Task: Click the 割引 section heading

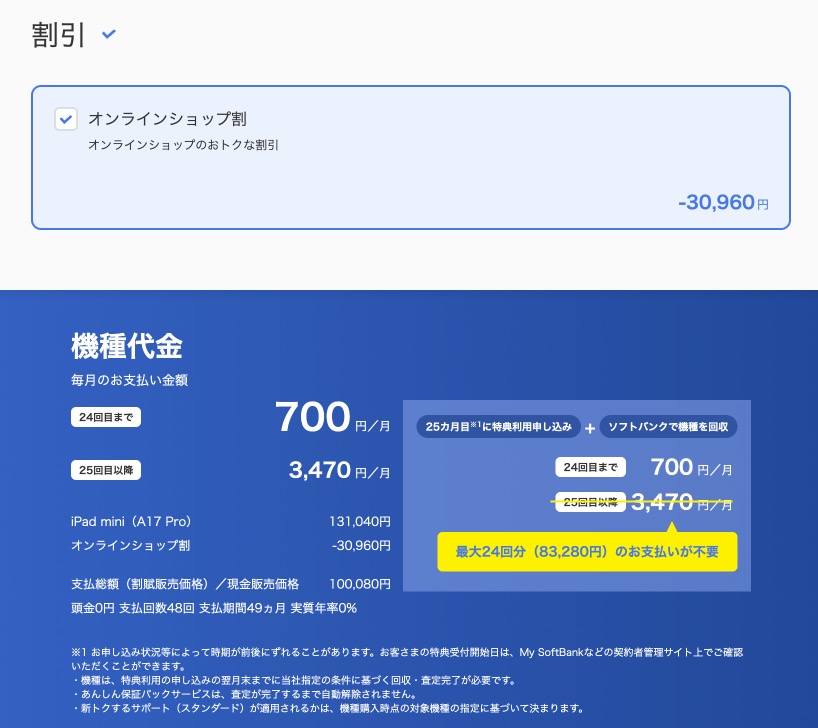Action: point(59,35)
